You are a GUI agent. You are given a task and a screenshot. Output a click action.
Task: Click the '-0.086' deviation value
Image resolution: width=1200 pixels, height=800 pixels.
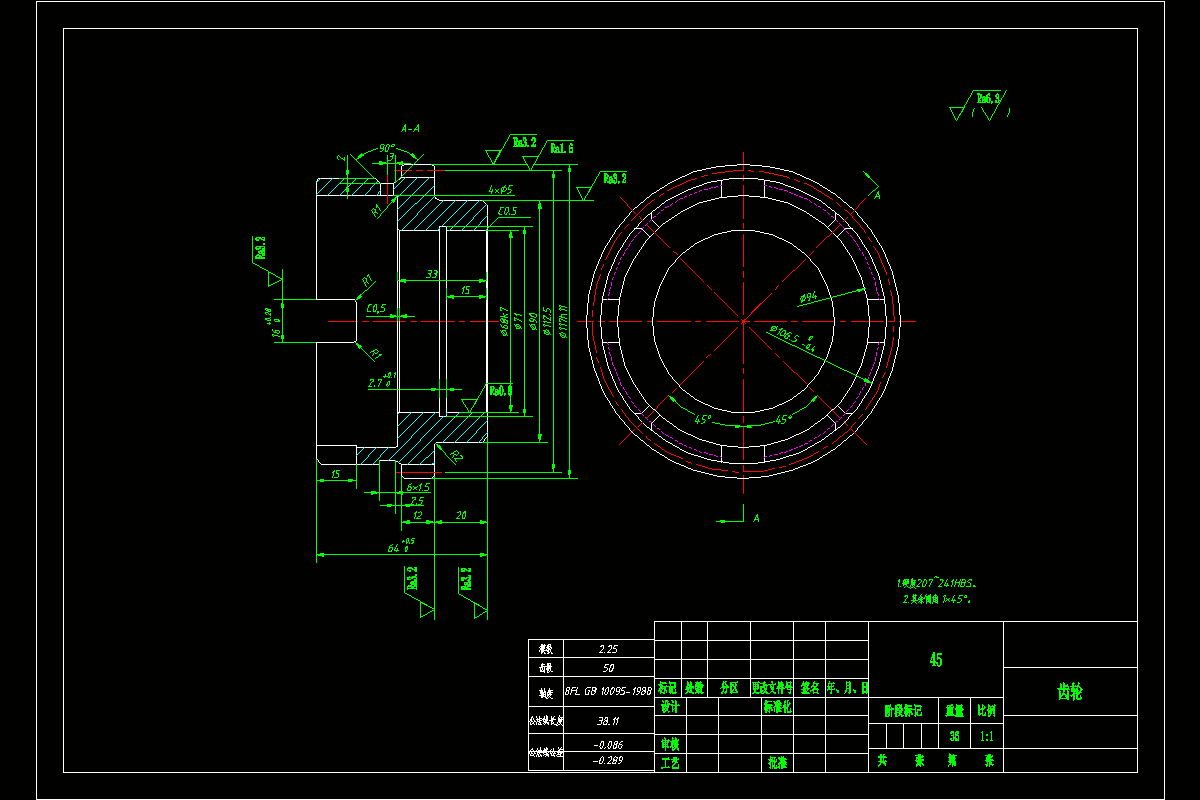pyautogui.click(x=609, y=745)
